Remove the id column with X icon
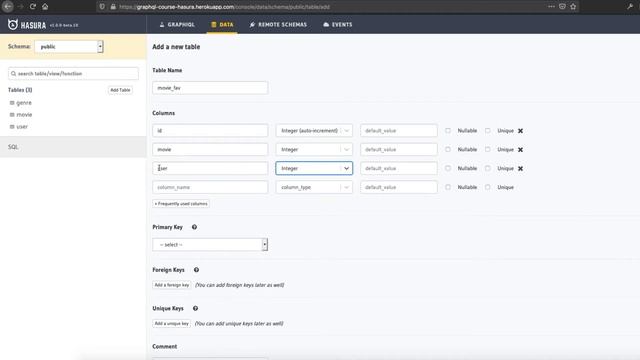 [x=520, y=131]
